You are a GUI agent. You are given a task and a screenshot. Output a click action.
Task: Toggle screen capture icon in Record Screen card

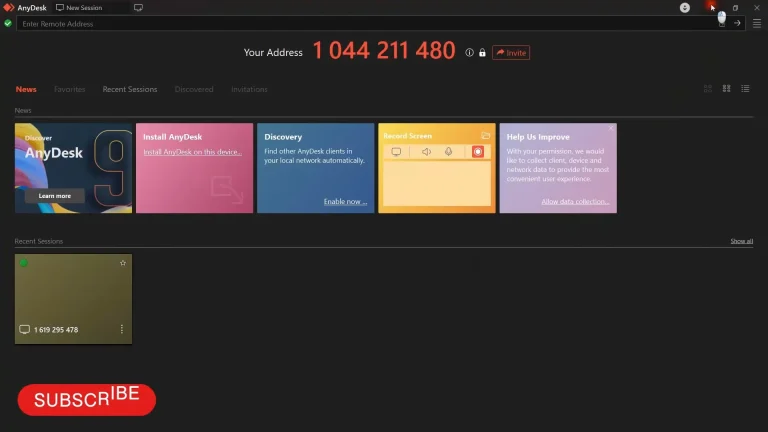click(396, 152)
